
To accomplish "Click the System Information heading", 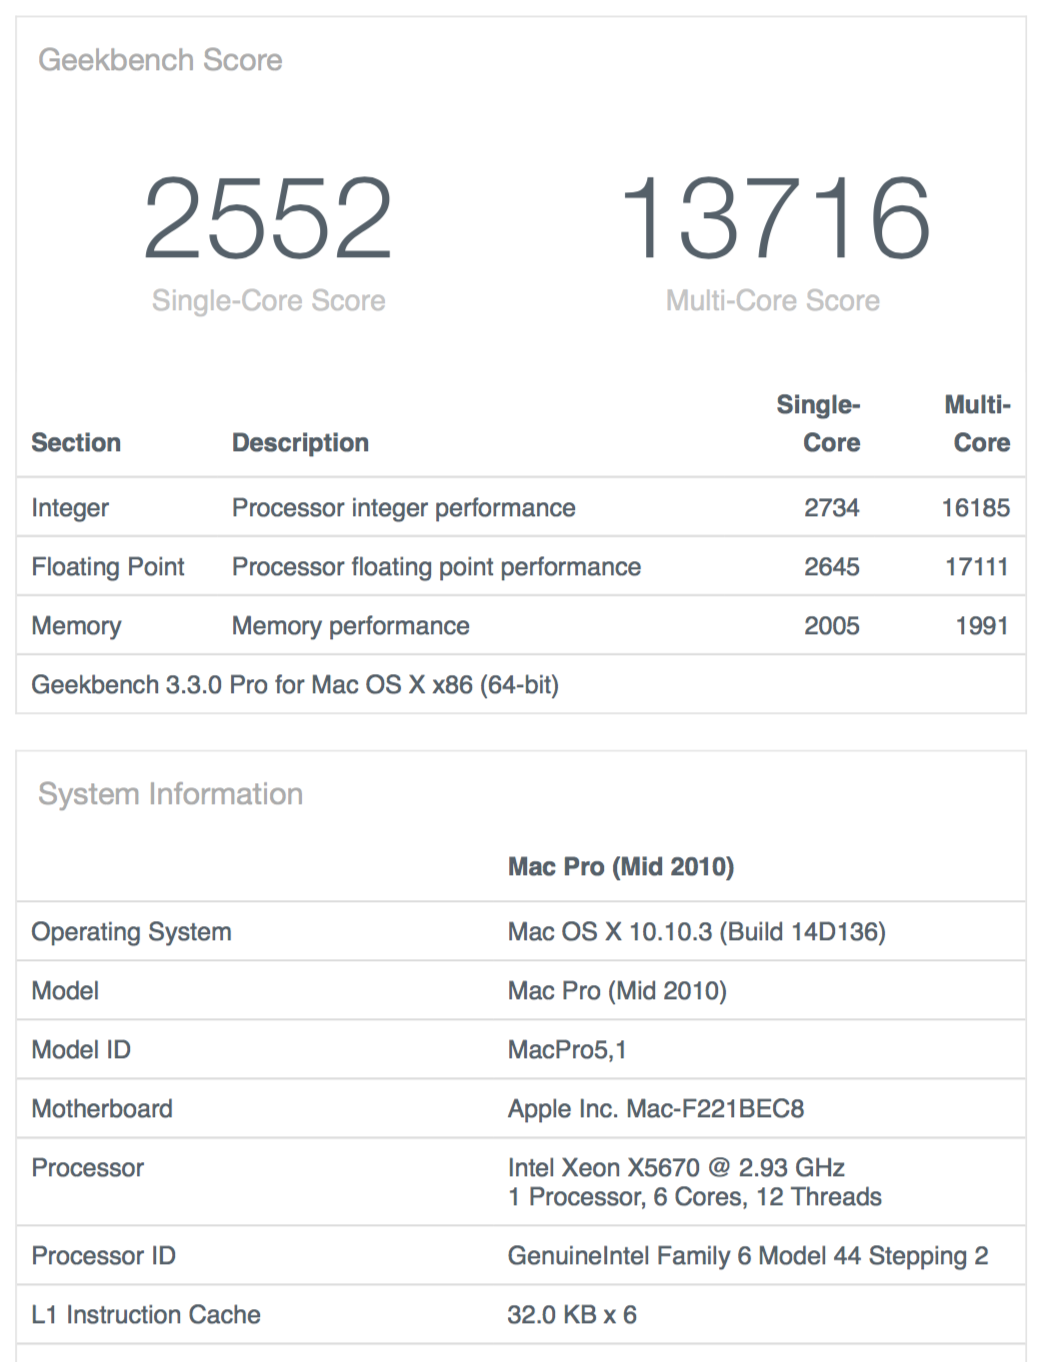I will coord(170,794).
